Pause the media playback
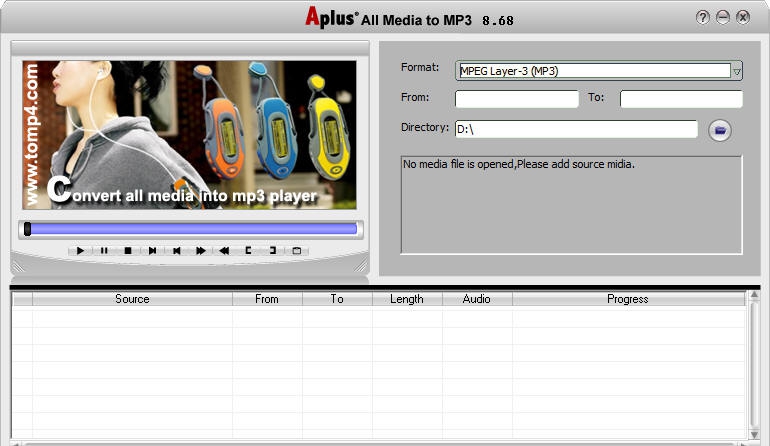Screen dimensions: 770x446 pyautogui.click(x=104, y=251)
